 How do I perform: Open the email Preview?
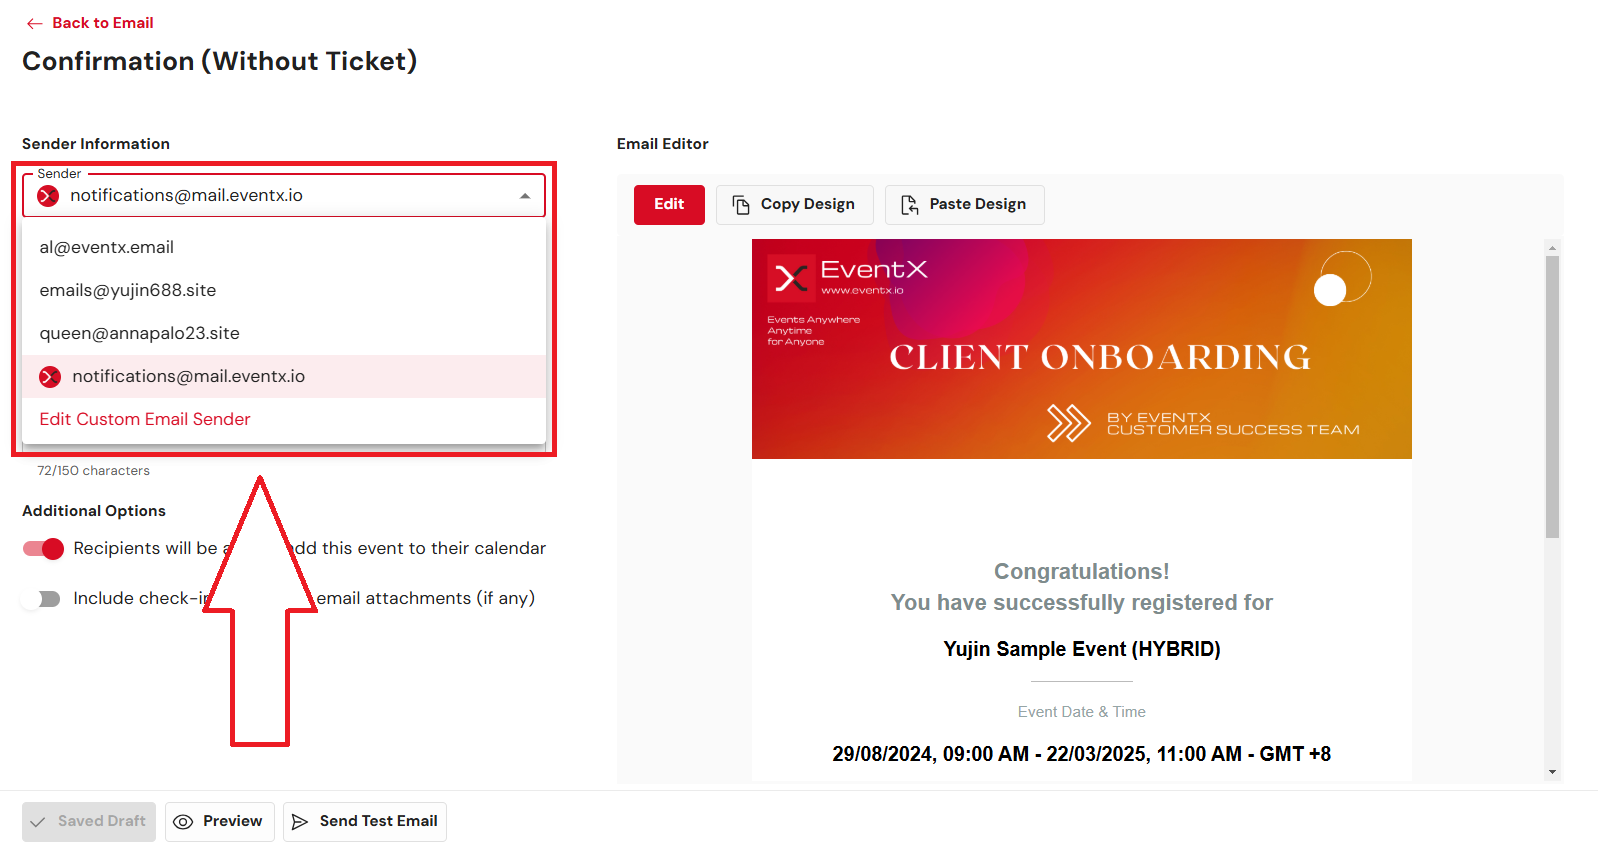[x=220, y=821]
